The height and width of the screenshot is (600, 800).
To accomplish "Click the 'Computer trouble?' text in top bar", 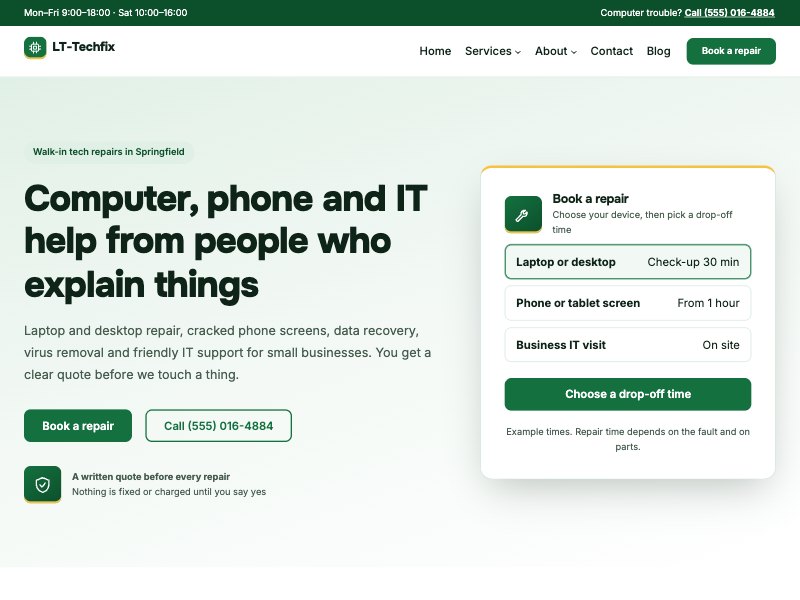I will [x=641, y=13].
